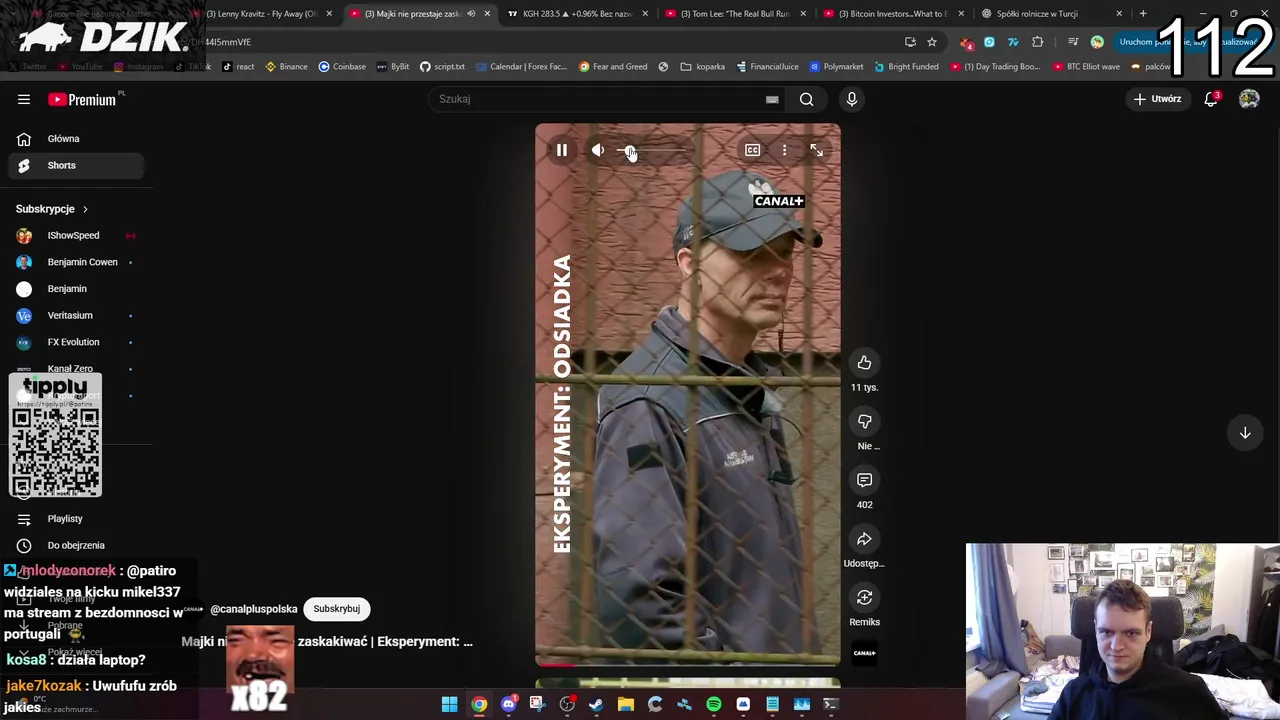Mute the Short's audio
Screen dimensions: 1280x720
pos(597,150)
